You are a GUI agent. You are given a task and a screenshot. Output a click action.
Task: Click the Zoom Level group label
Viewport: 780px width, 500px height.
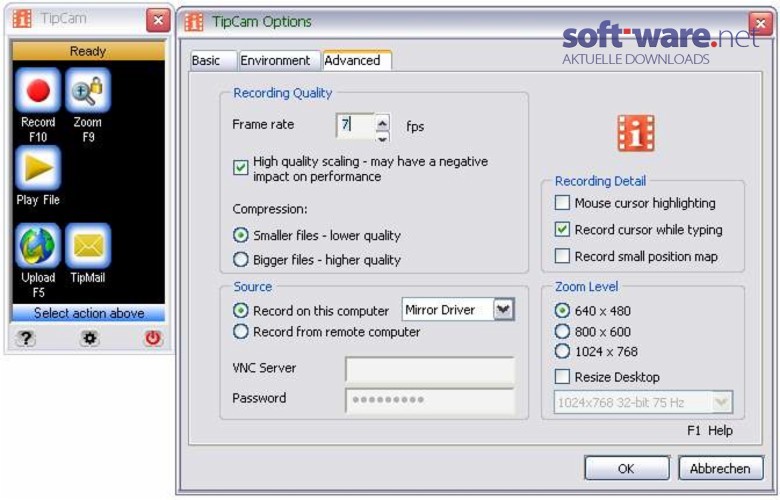pos(586,287)
